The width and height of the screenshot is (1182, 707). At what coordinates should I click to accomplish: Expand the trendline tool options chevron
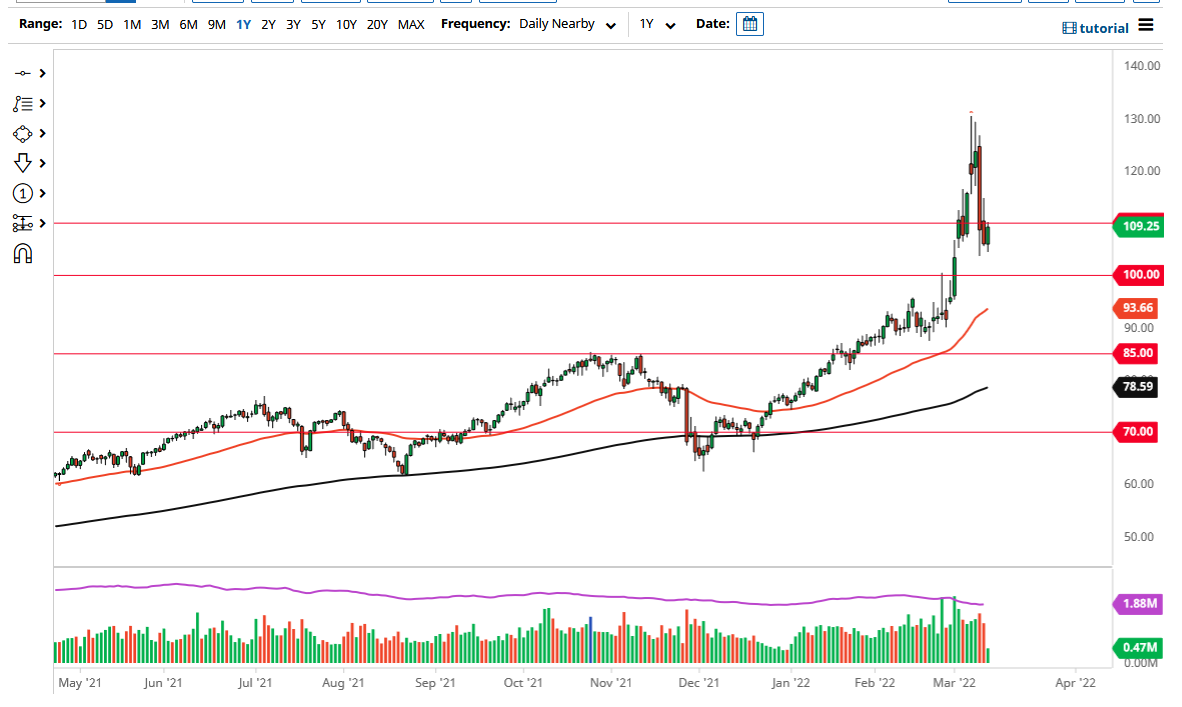[41, 73]
